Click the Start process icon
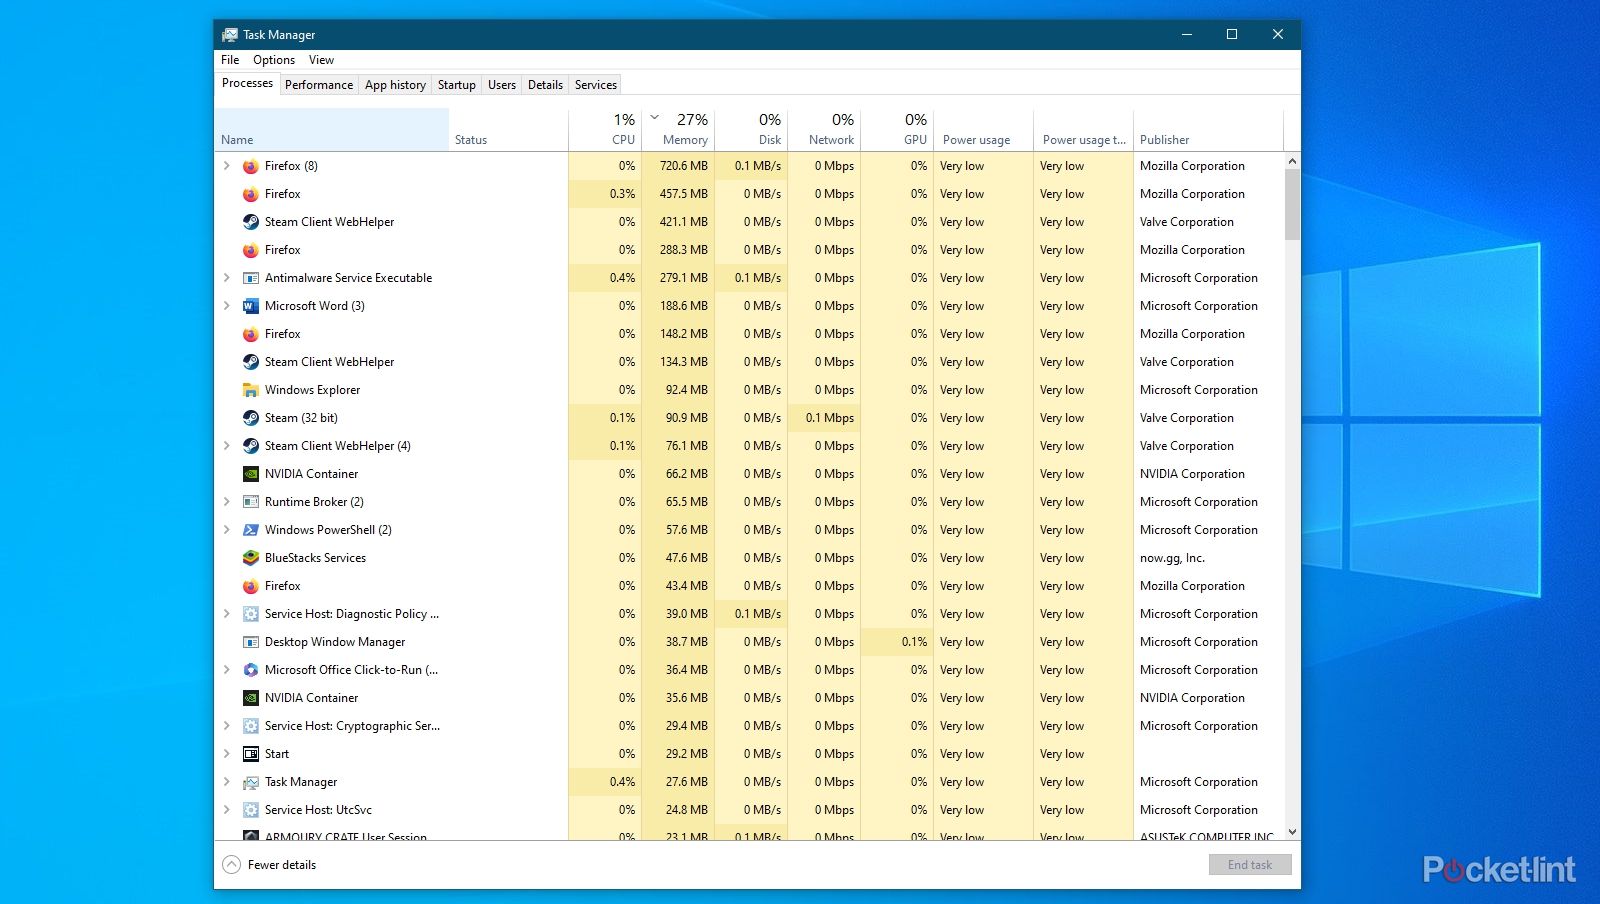Screen dimensions: 1600x904 (251, 754)
